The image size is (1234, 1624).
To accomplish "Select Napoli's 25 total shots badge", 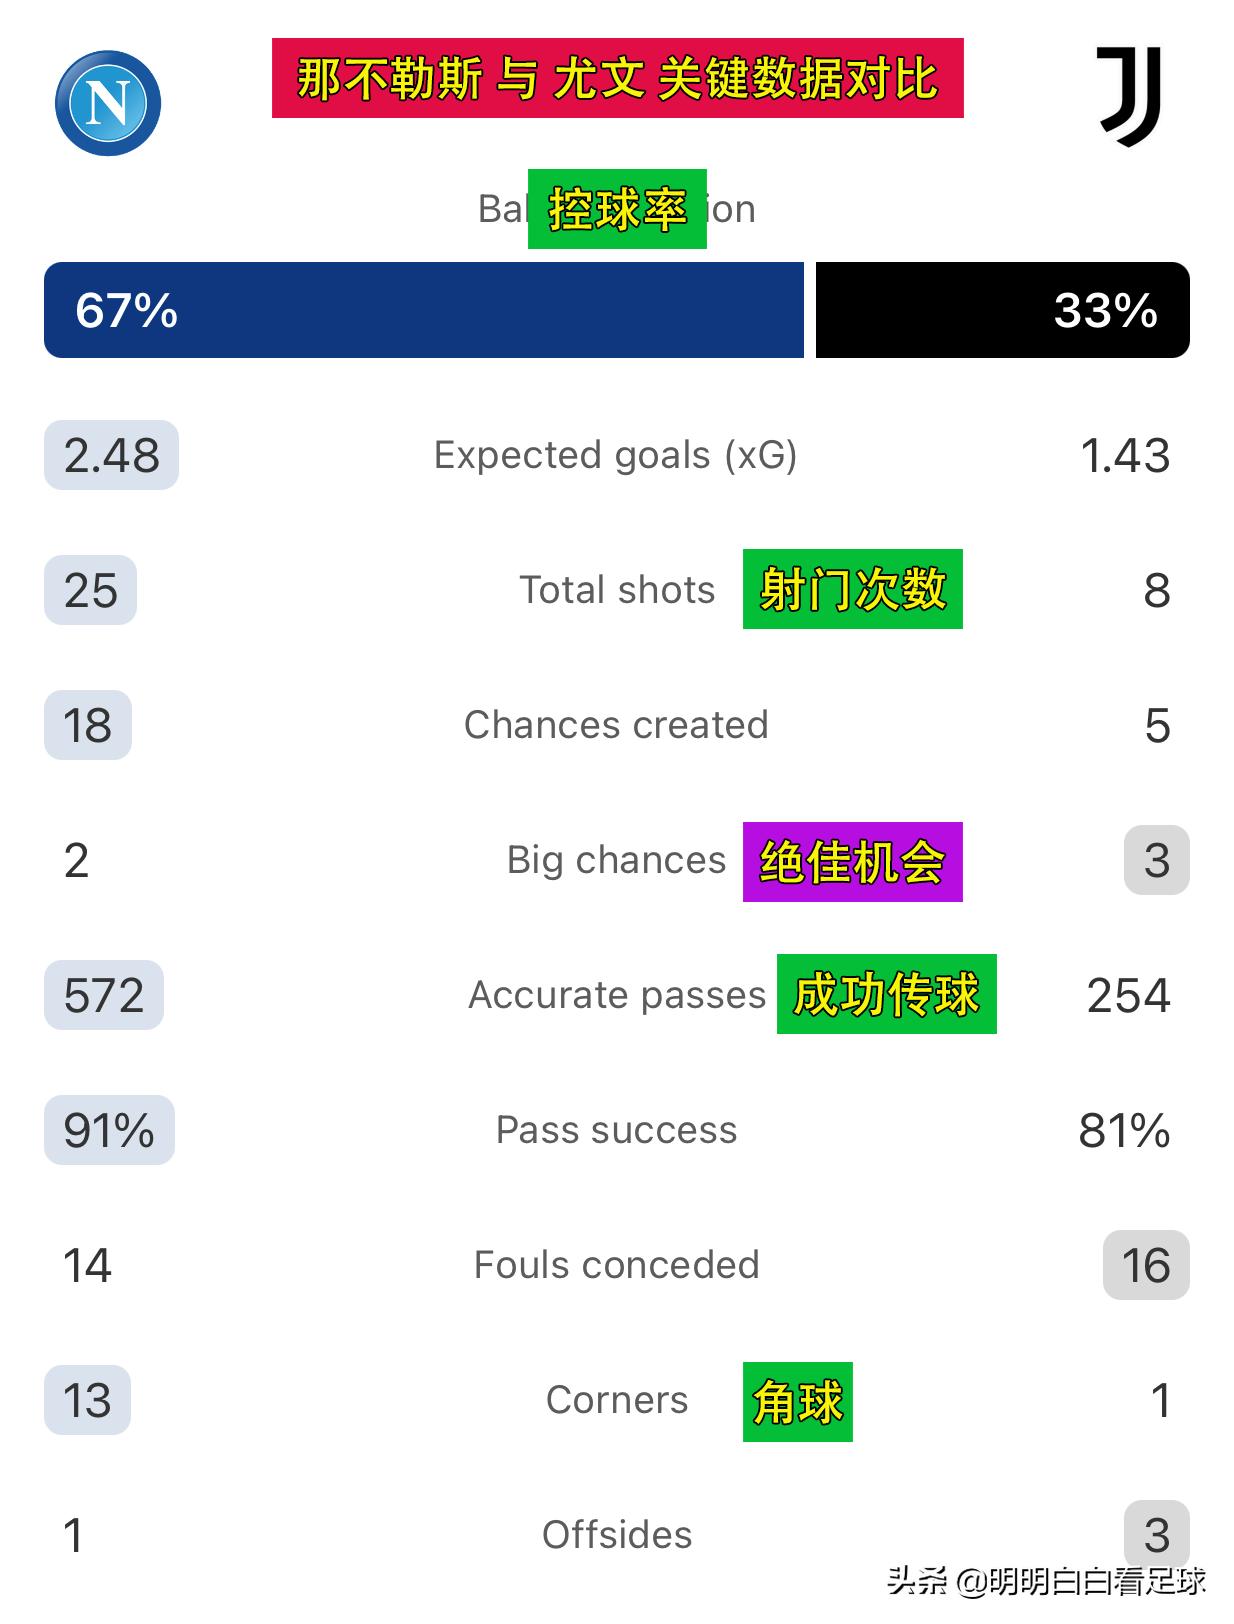I will tap(90, 590).
